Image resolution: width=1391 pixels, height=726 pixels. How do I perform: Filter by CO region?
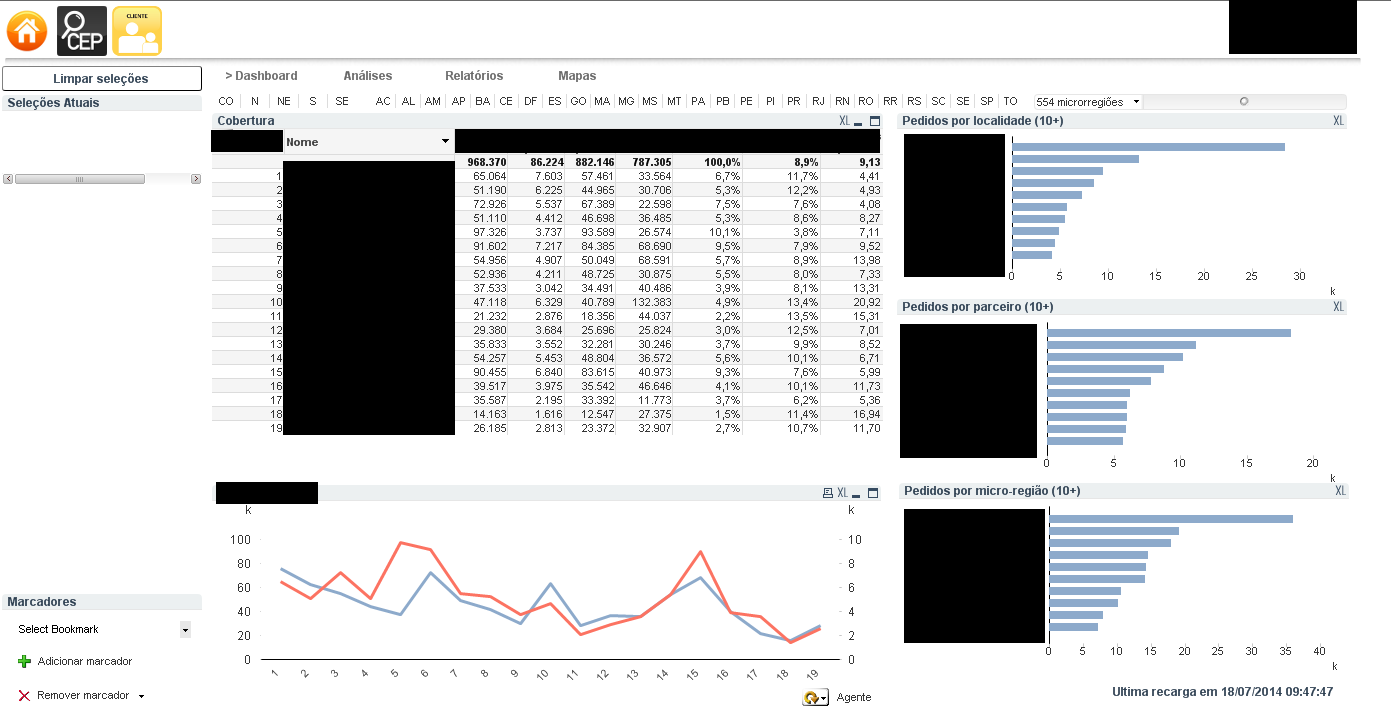pos(226,102)
